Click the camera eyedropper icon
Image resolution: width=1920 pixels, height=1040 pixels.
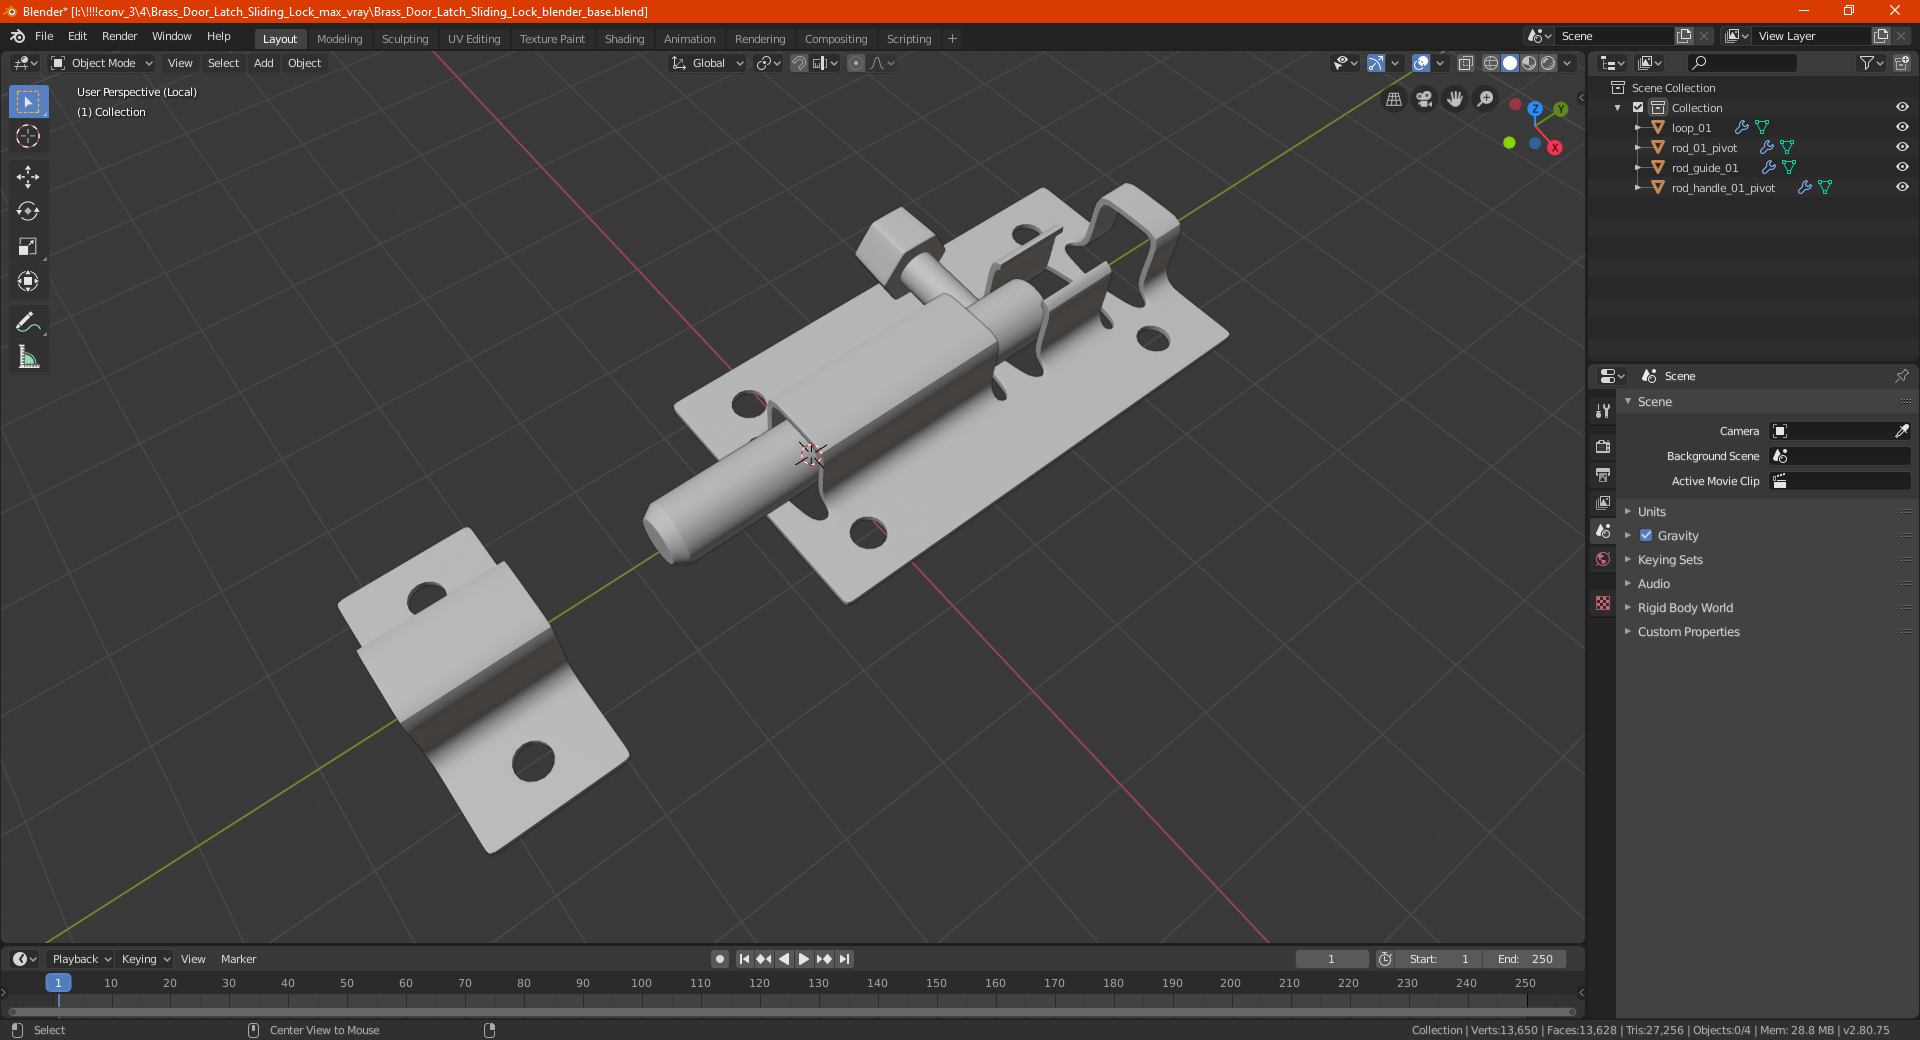click(1901, 431)
